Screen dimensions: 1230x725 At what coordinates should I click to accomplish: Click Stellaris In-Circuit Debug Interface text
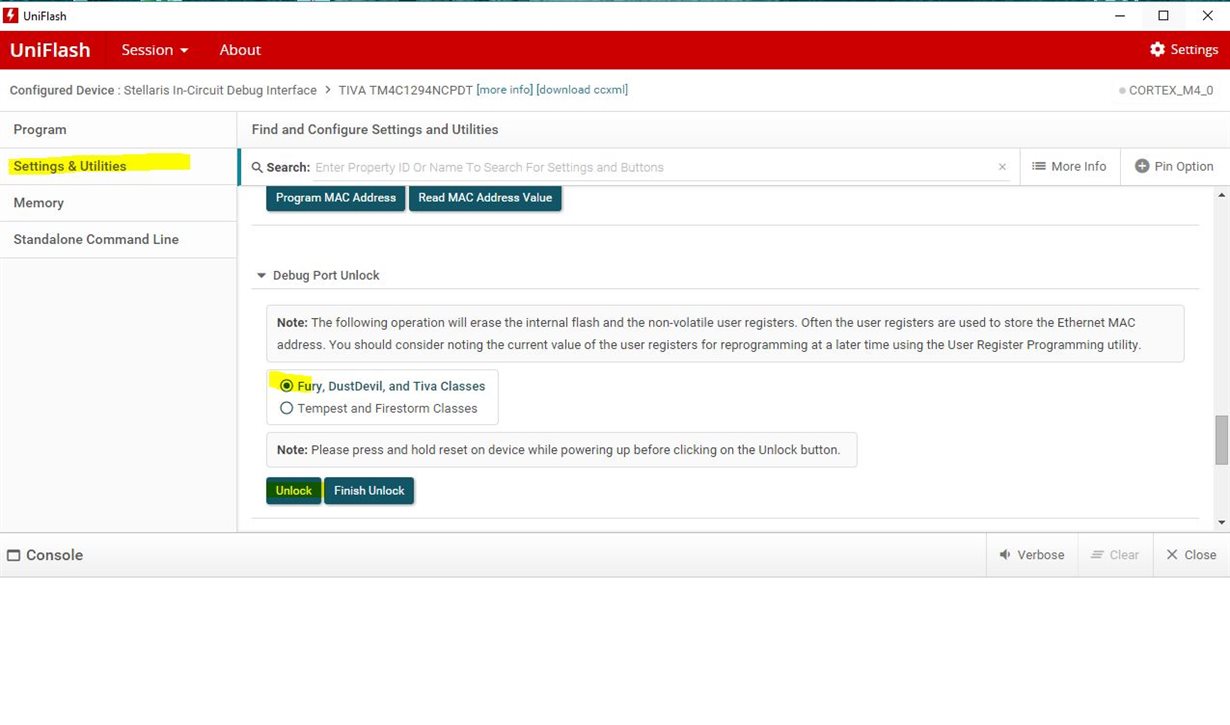click(220, 90)
